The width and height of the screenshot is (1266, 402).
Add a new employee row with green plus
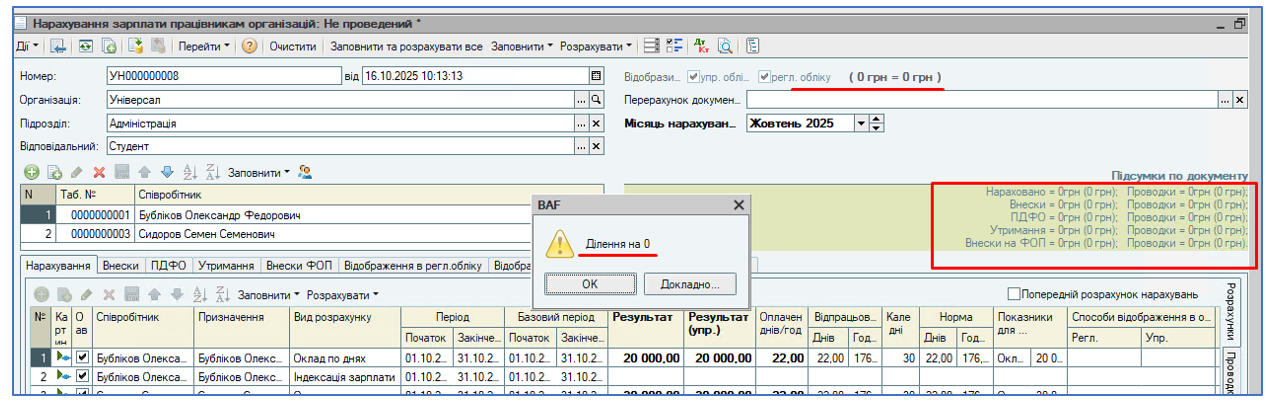(31, 172)
